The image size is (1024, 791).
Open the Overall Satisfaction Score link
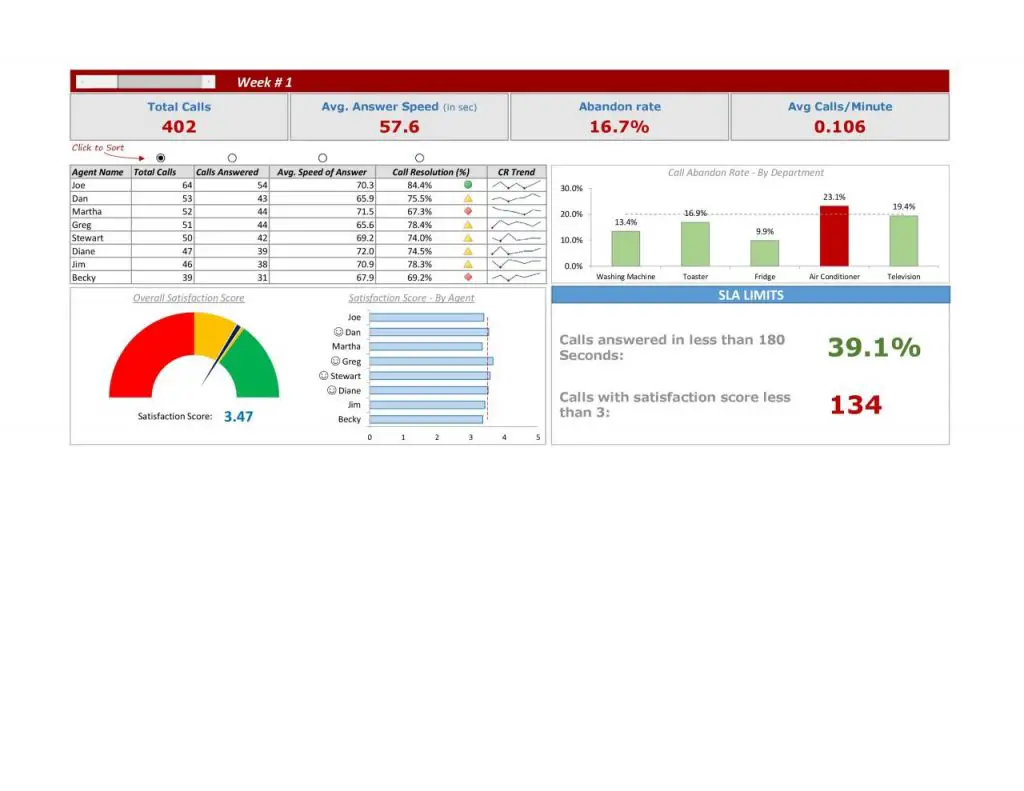188,297
